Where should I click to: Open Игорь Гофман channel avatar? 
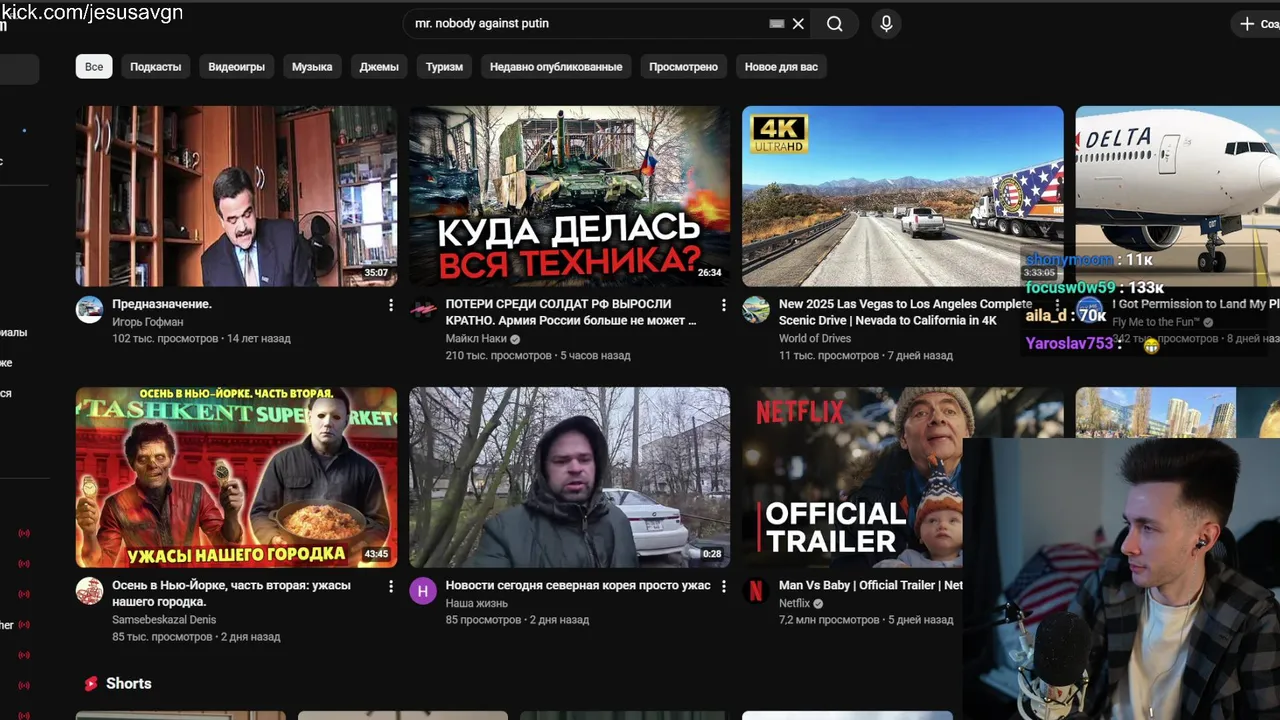click(90, 309)
